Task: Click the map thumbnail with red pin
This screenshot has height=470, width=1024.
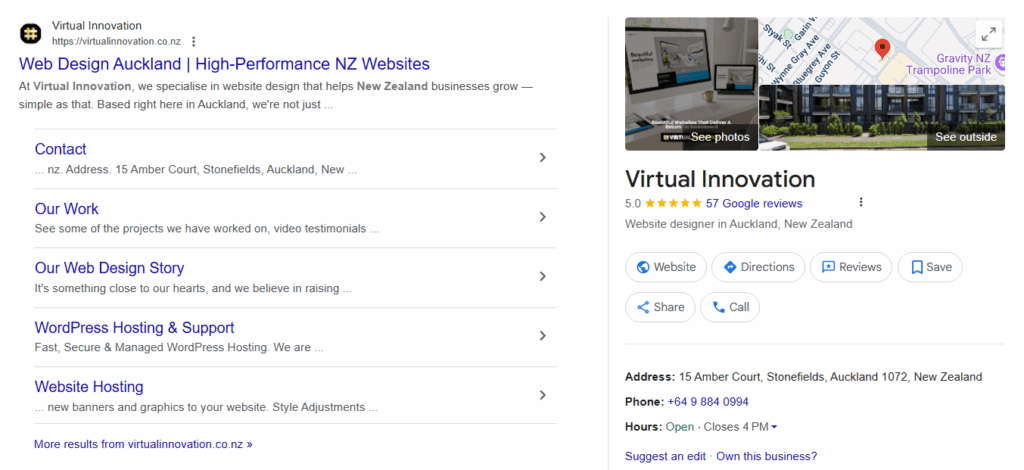Action: [882, 51]
